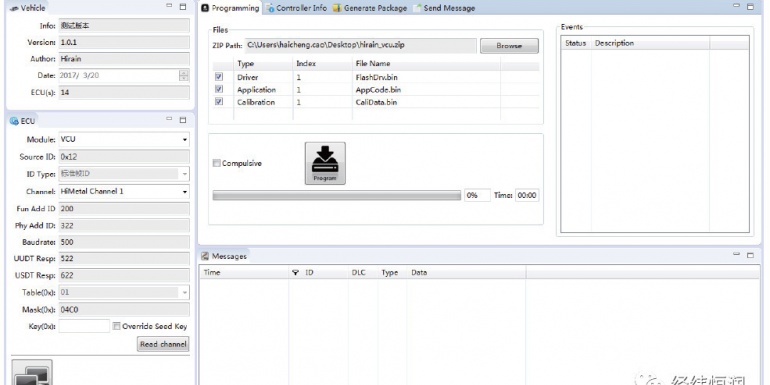This screenshot has width=770, height=385.
Task: Switch to the Controller Info tab
Action: click(297, 8)
